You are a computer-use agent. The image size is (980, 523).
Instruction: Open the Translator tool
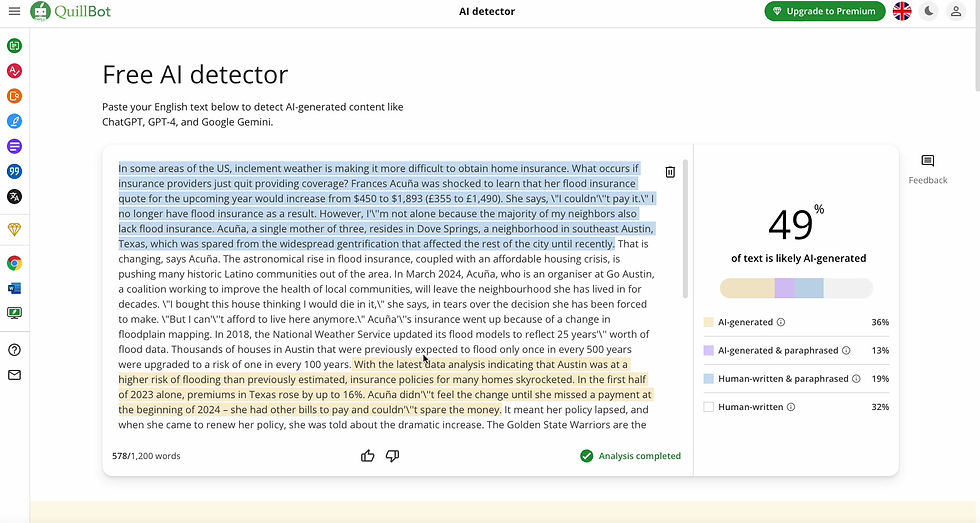pyautogui.click(x=14, y=196)
